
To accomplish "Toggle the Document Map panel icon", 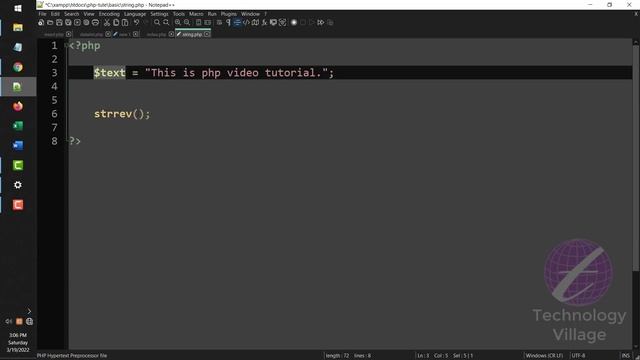I will coord(255,22).
